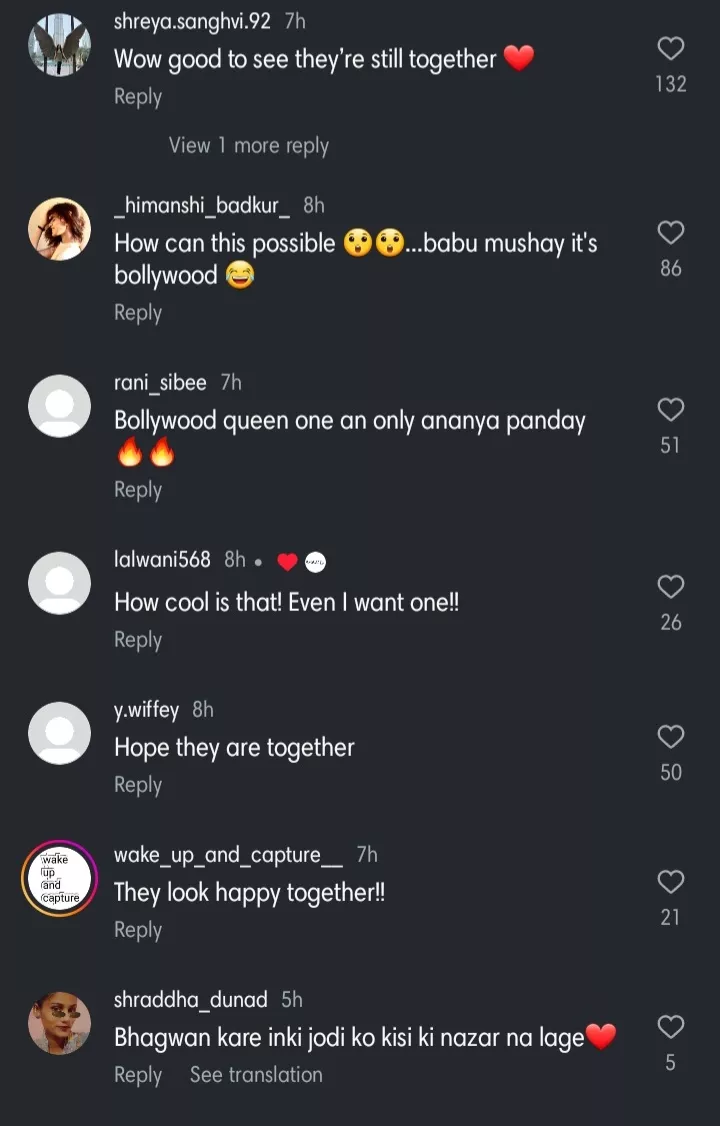The width and height of the screenshot is (720, 1126).
Task: Reply to shreya.sanghvi.92's comment
Action: pos(138,97)
